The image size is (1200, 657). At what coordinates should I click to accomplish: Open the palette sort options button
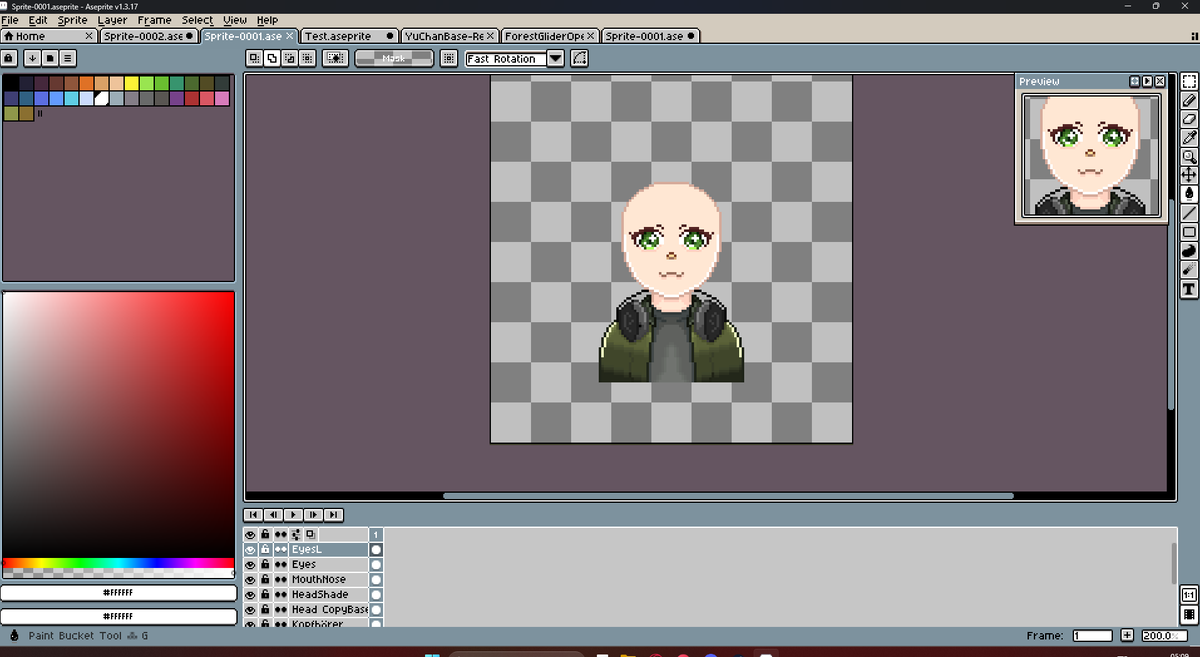point(33,58)
